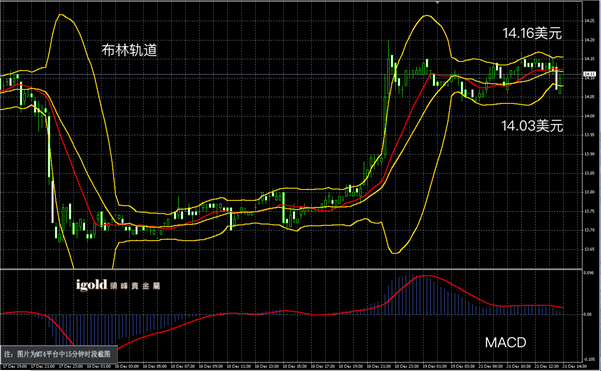Click the 14.25 price axis value

[590, 21]
